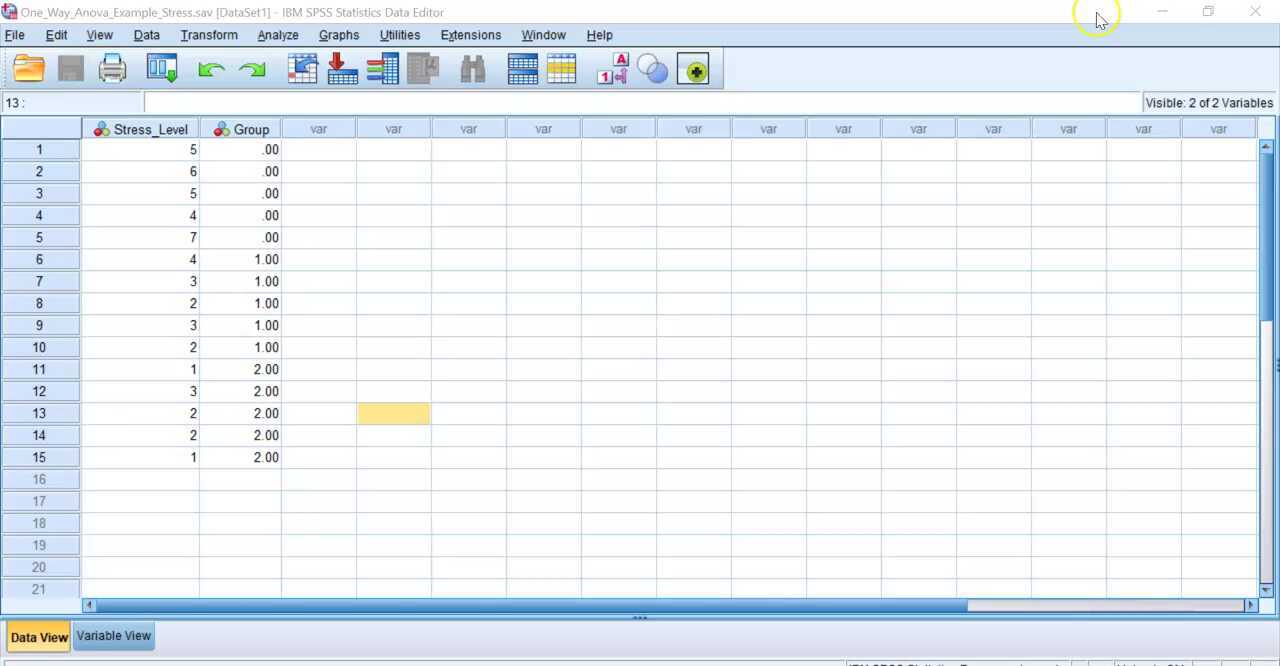Open the Find tool (binoculars icon)

click(471, 68)
